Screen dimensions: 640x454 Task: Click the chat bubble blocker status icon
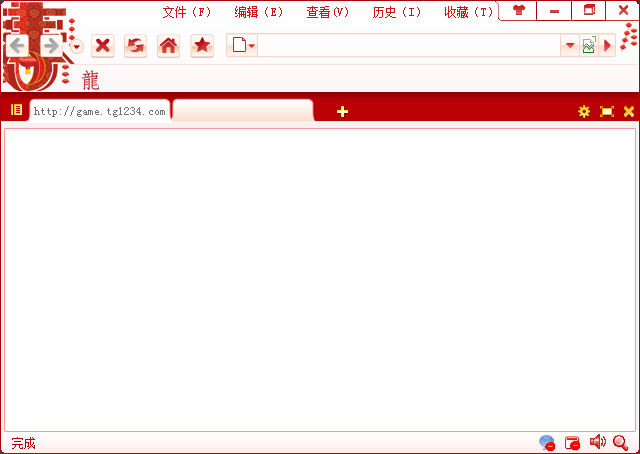(x=547, y=443)
